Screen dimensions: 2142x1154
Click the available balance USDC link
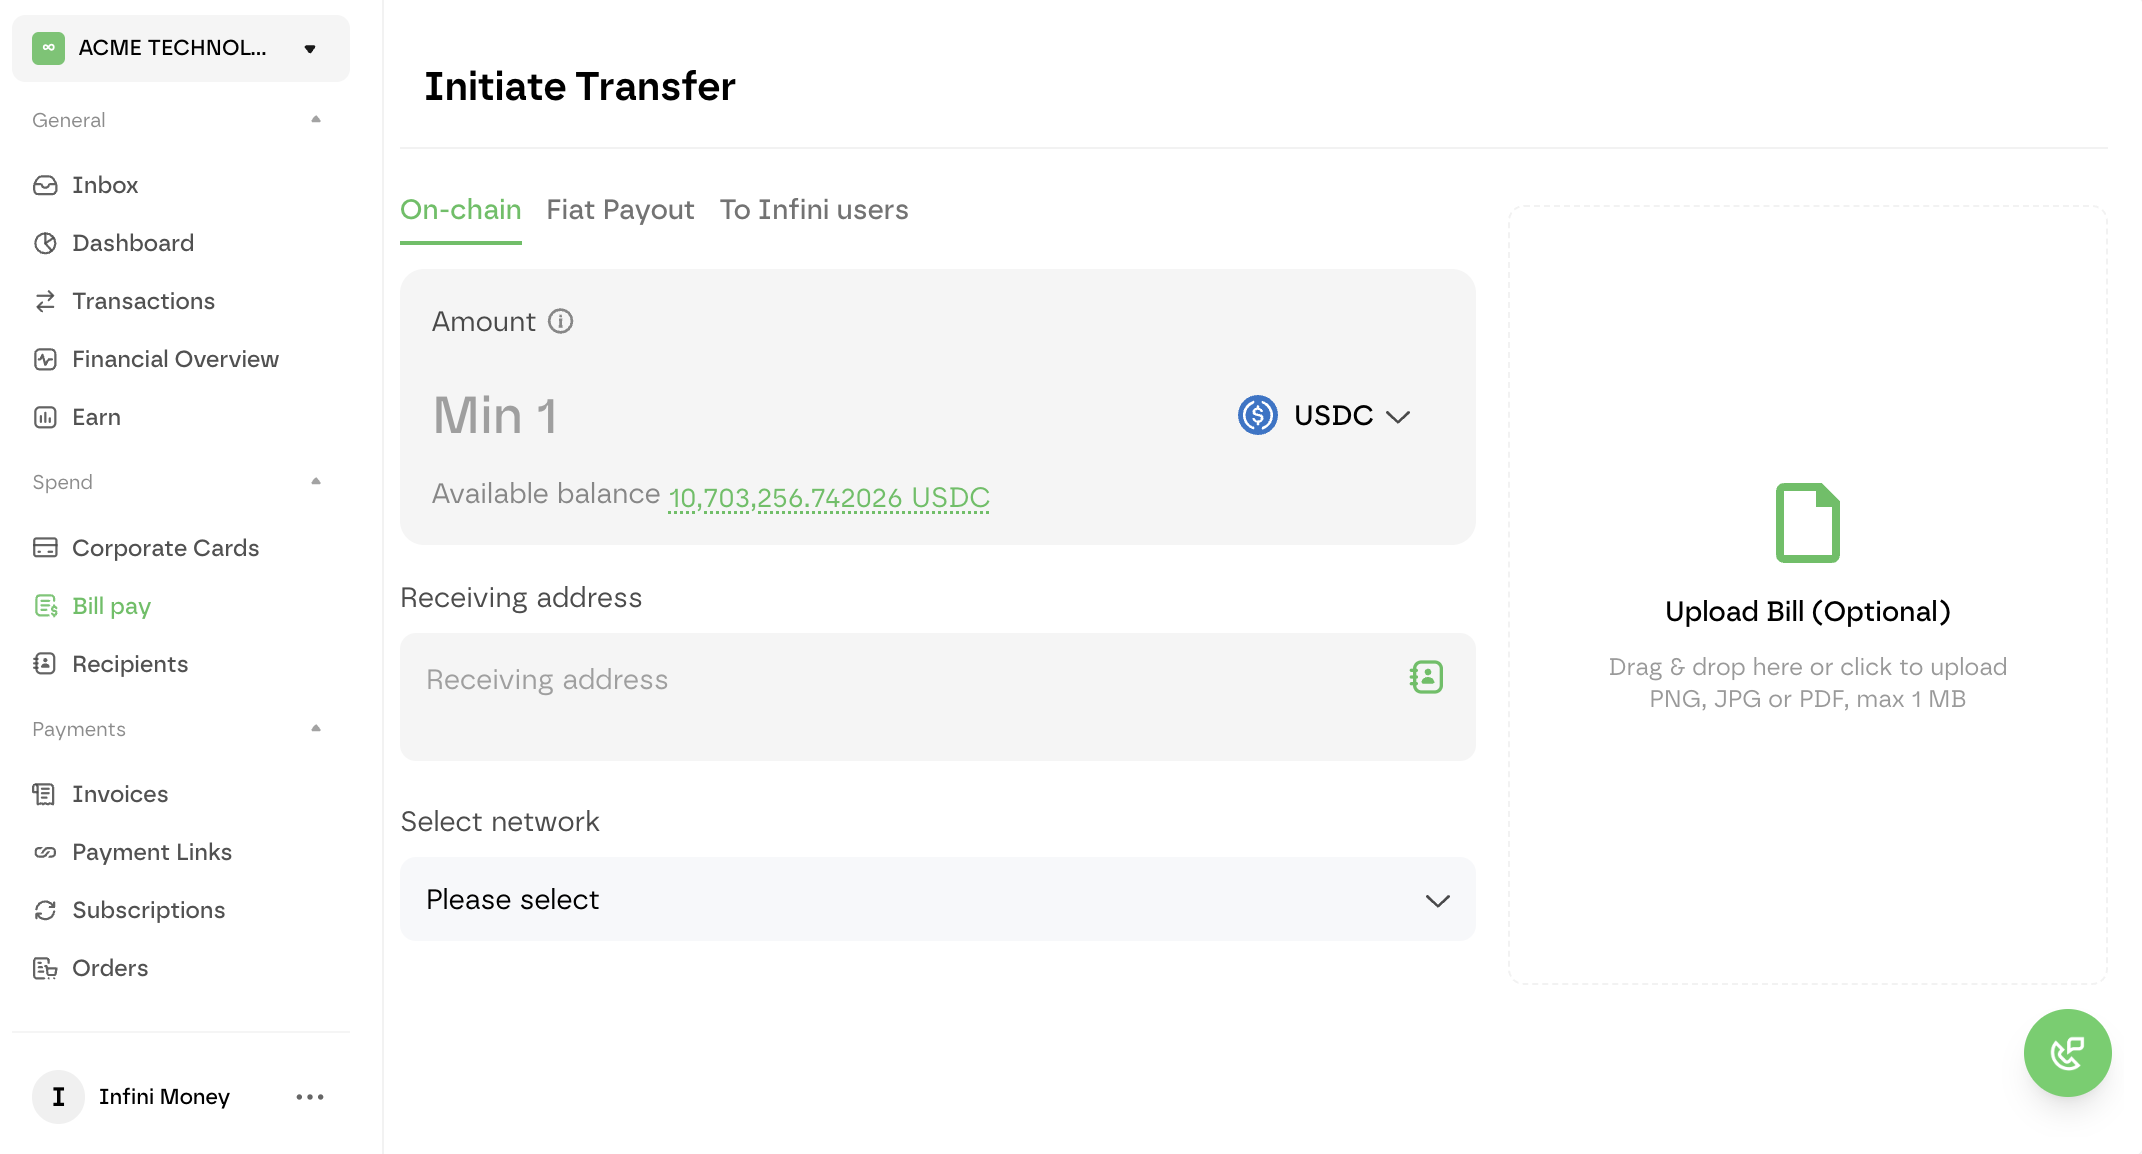[x=829, y=497]
